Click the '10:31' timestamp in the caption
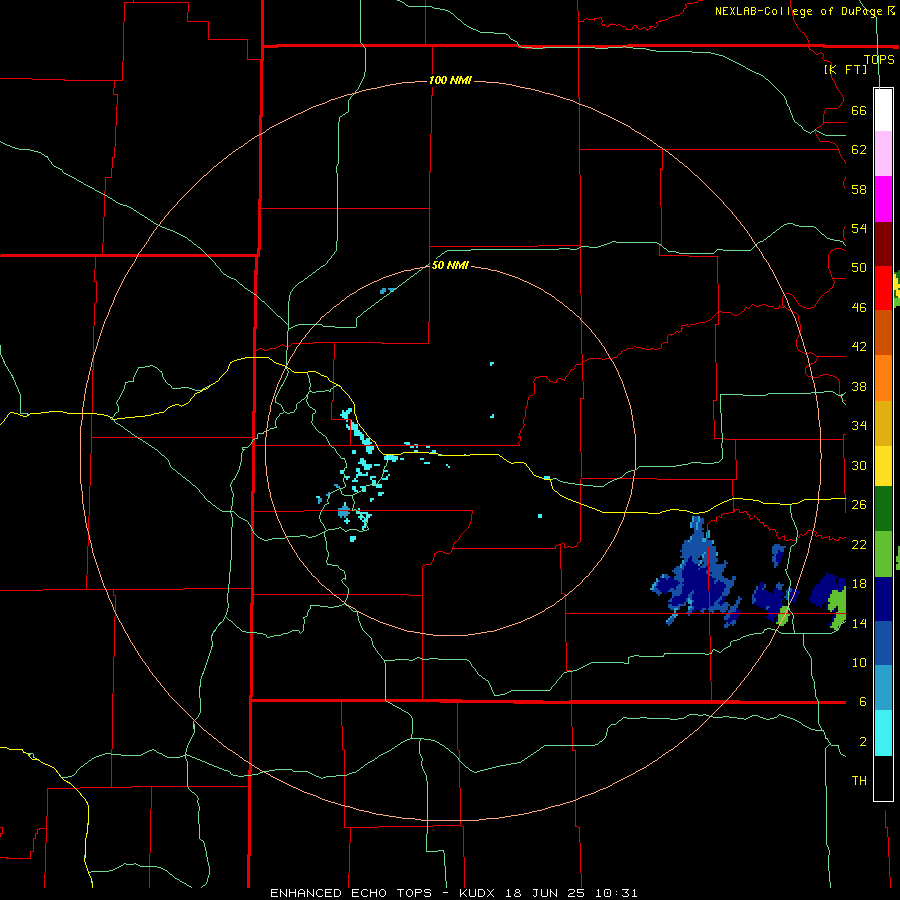This screenshot has height=900, width=900. click(615, 893)
